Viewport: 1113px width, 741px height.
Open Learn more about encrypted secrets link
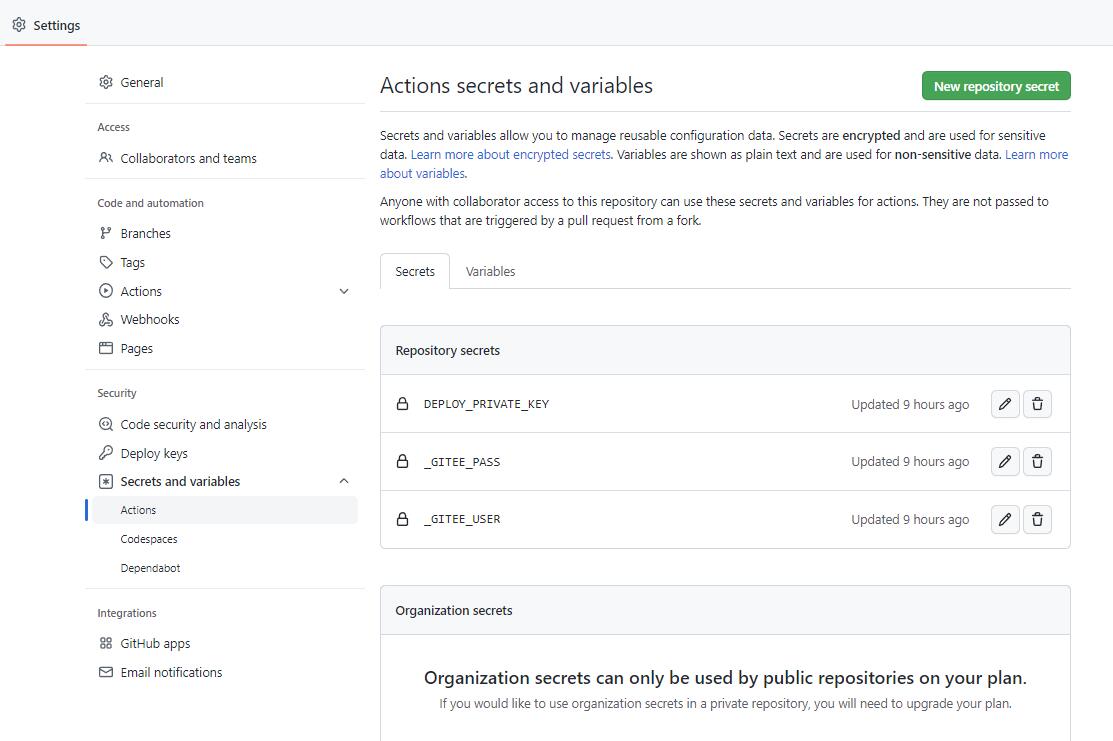tap(510, 154)
